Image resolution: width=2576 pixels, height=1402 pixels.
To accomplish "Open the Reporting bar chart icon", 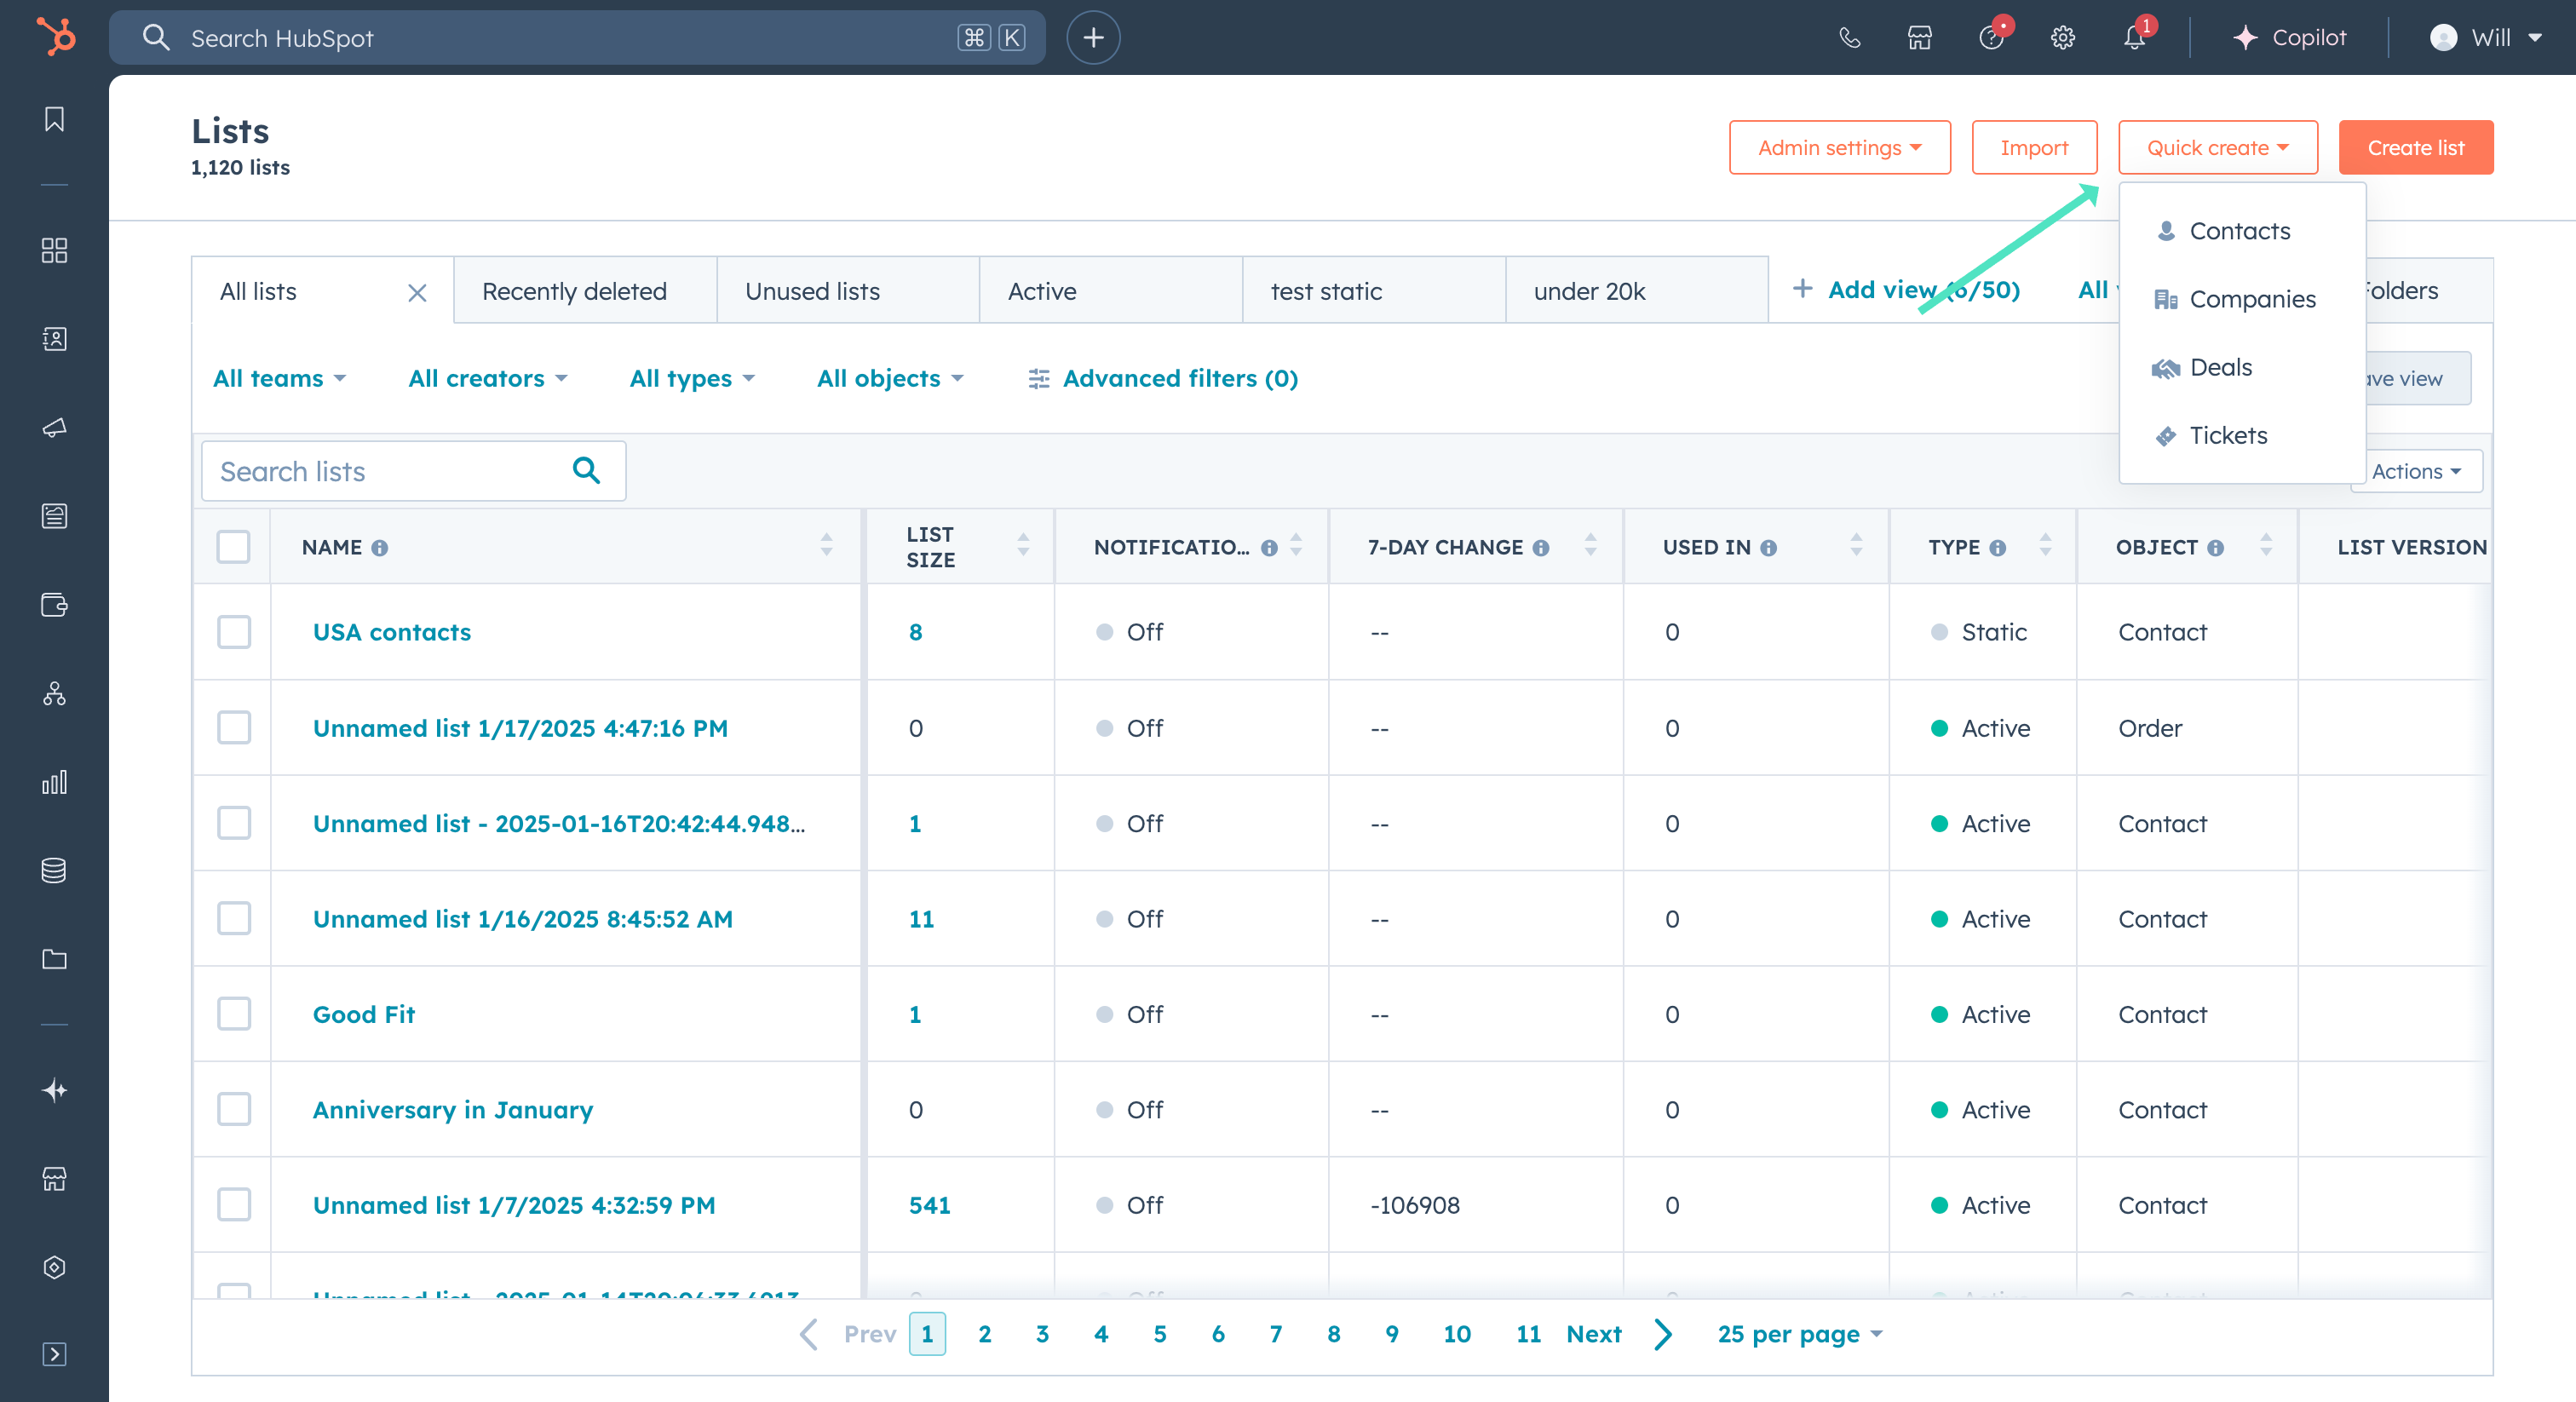I will pyautogui.click(x=54, y=782).
